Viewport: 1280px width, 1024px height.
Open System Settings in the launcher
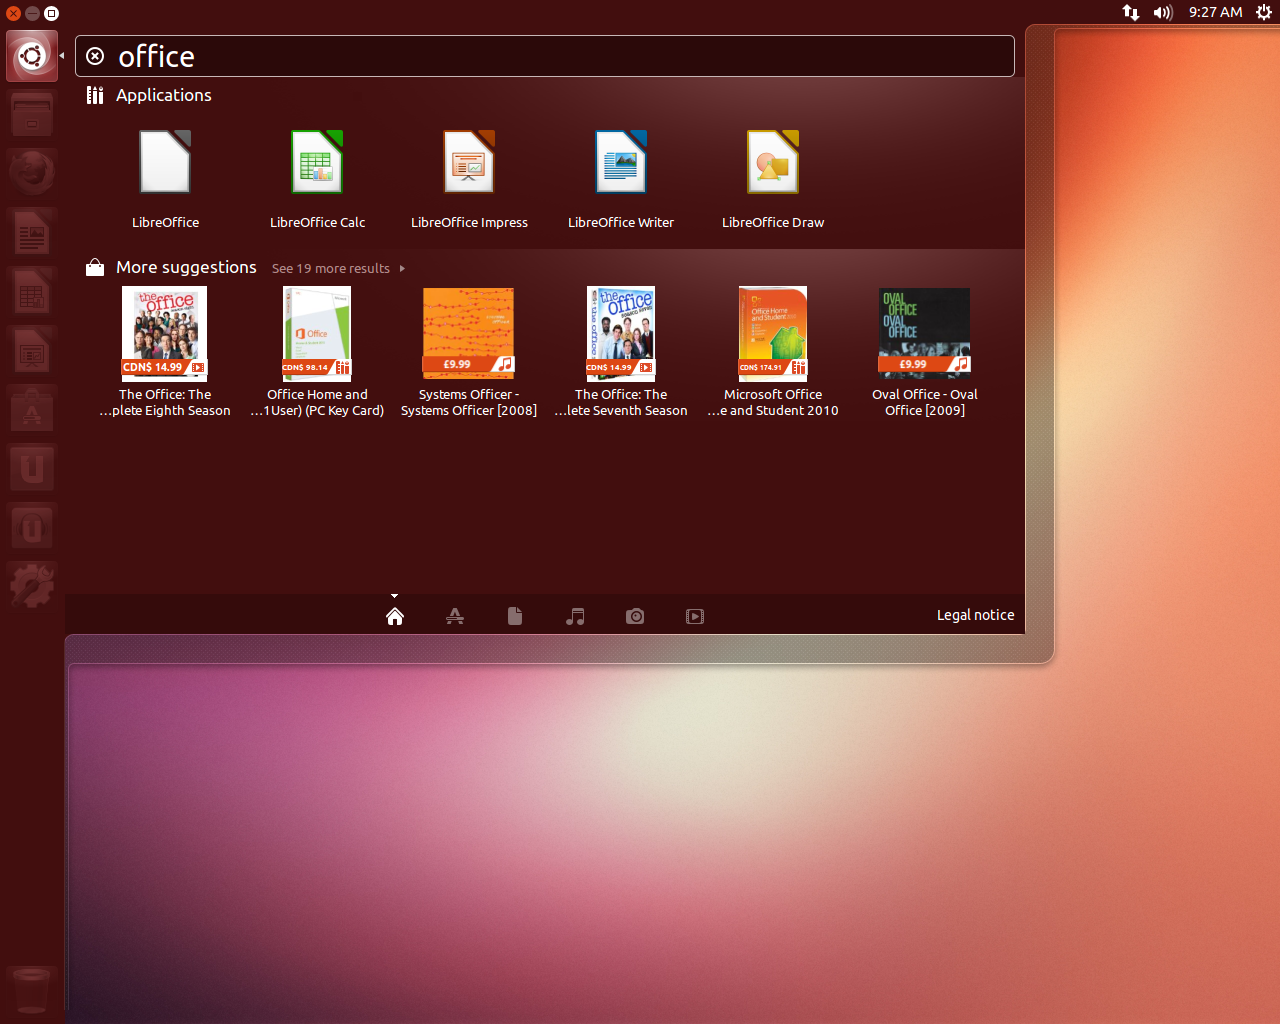tap(32, 585)
